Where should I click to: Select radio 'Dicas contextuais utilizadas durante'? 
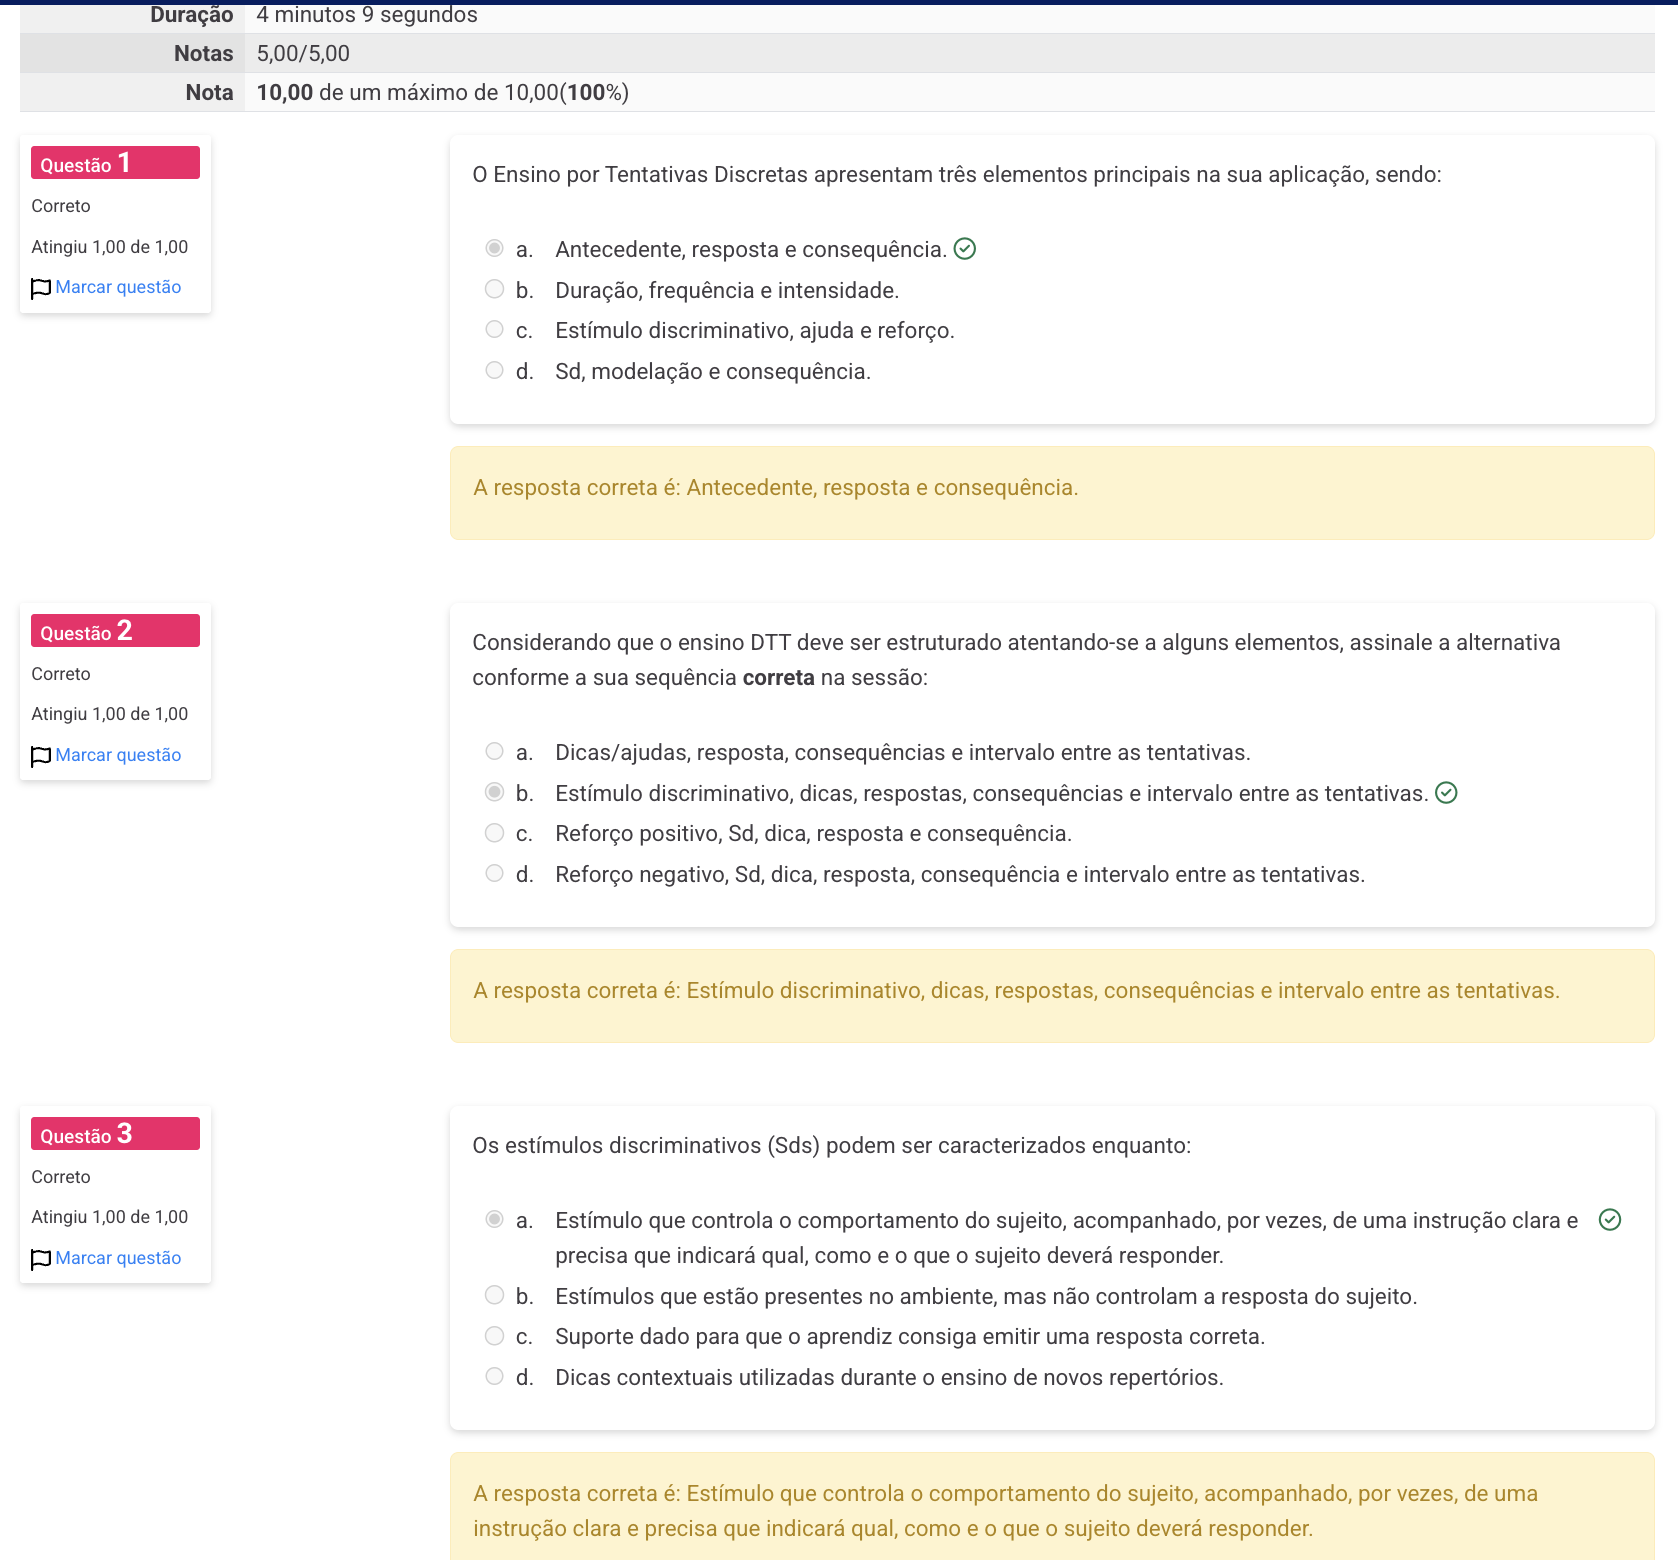[494, 1376]
